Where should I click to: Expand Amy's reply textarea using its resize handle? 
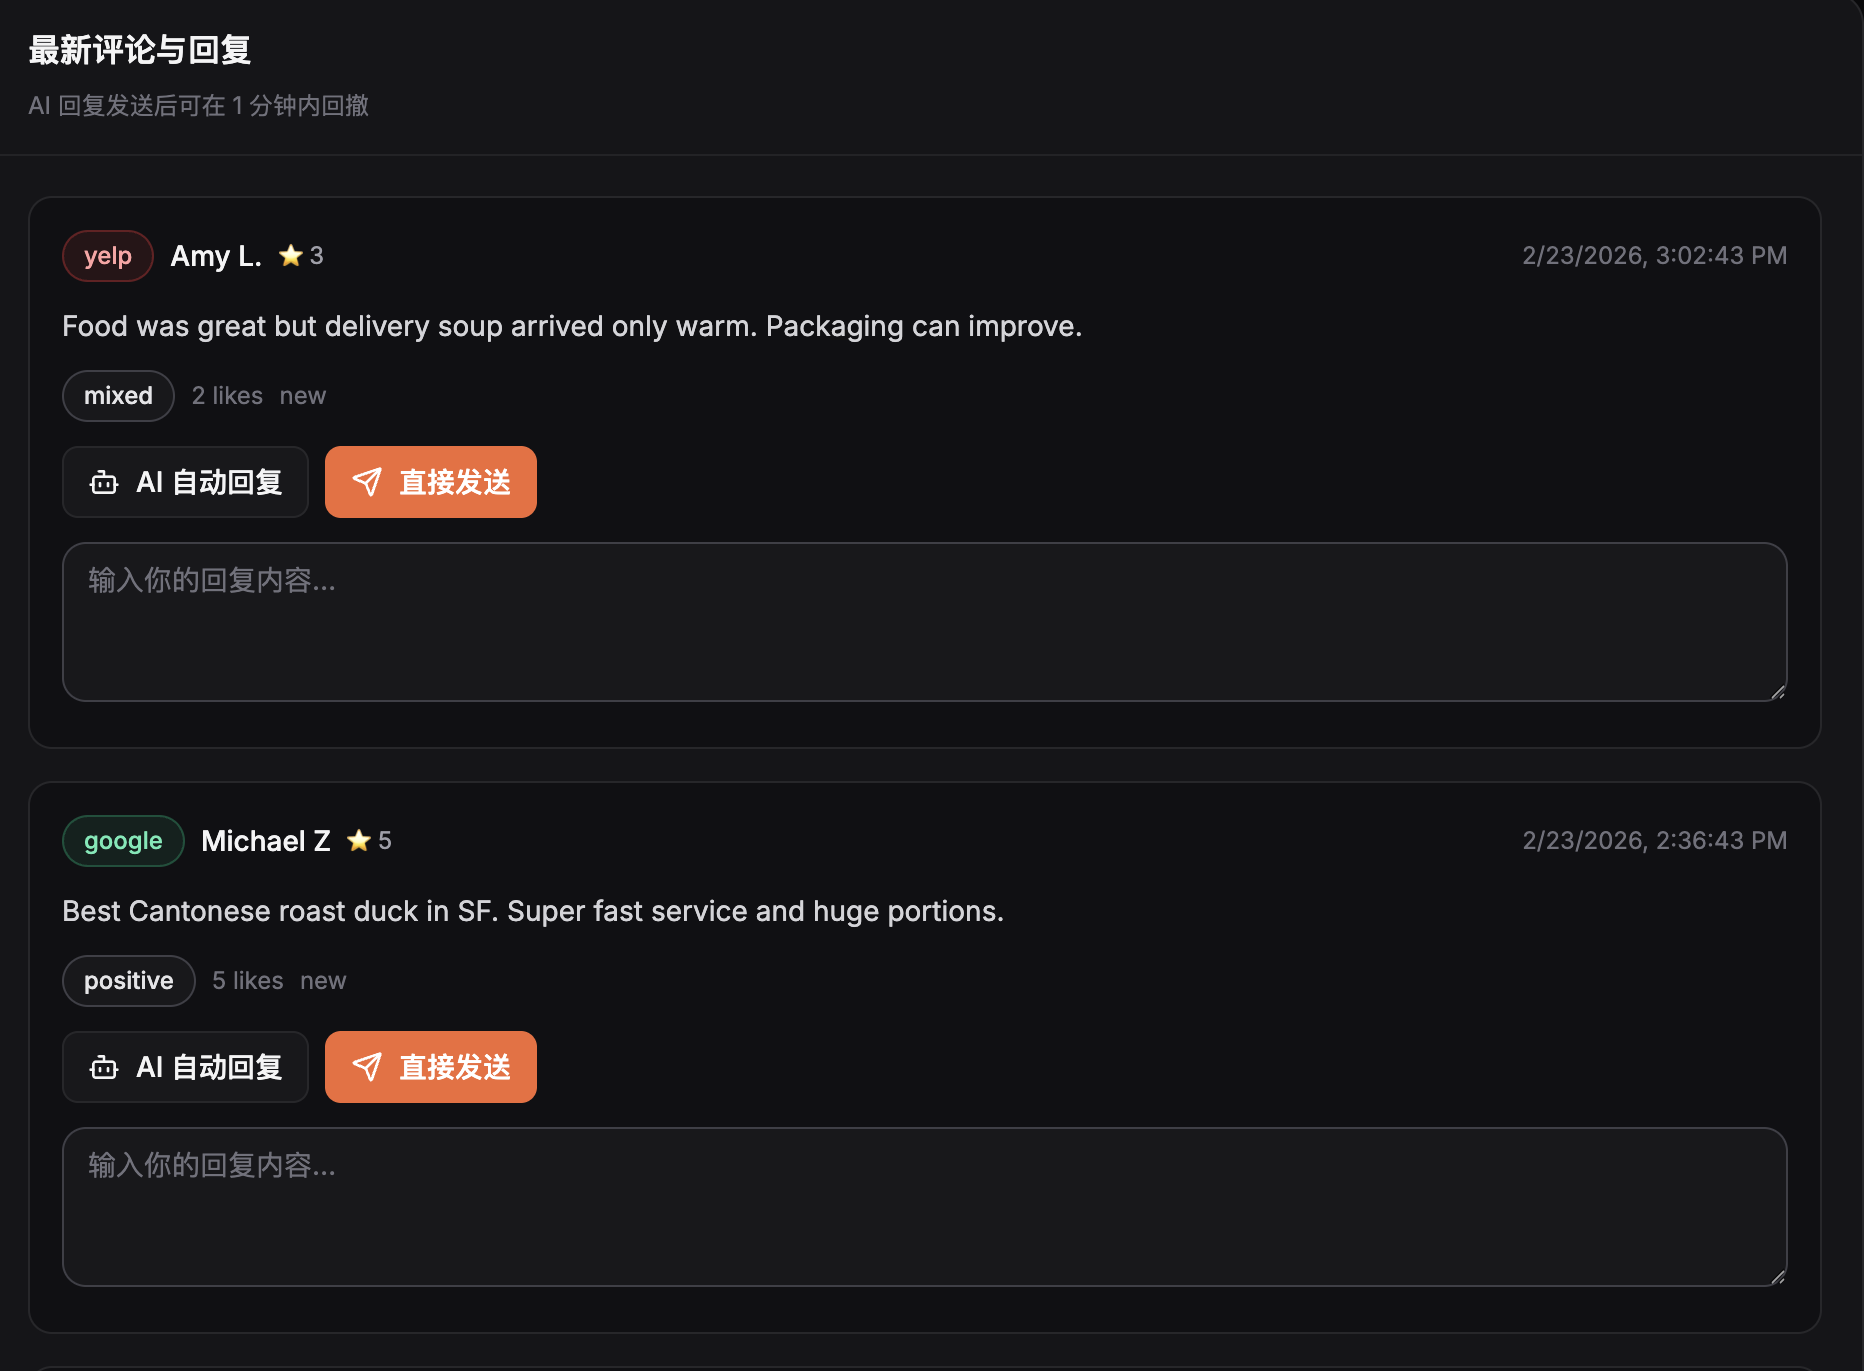(x=1778, y=692)
